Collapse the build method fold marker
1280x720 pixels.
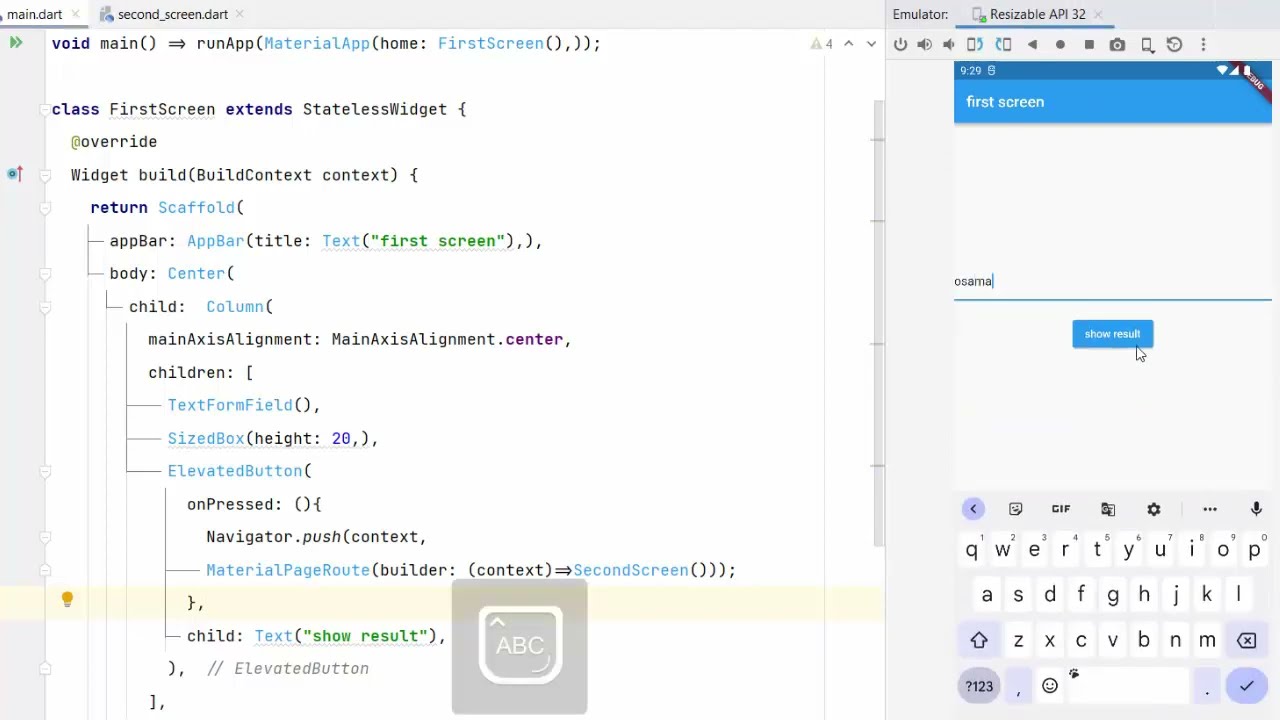point(45,175)
